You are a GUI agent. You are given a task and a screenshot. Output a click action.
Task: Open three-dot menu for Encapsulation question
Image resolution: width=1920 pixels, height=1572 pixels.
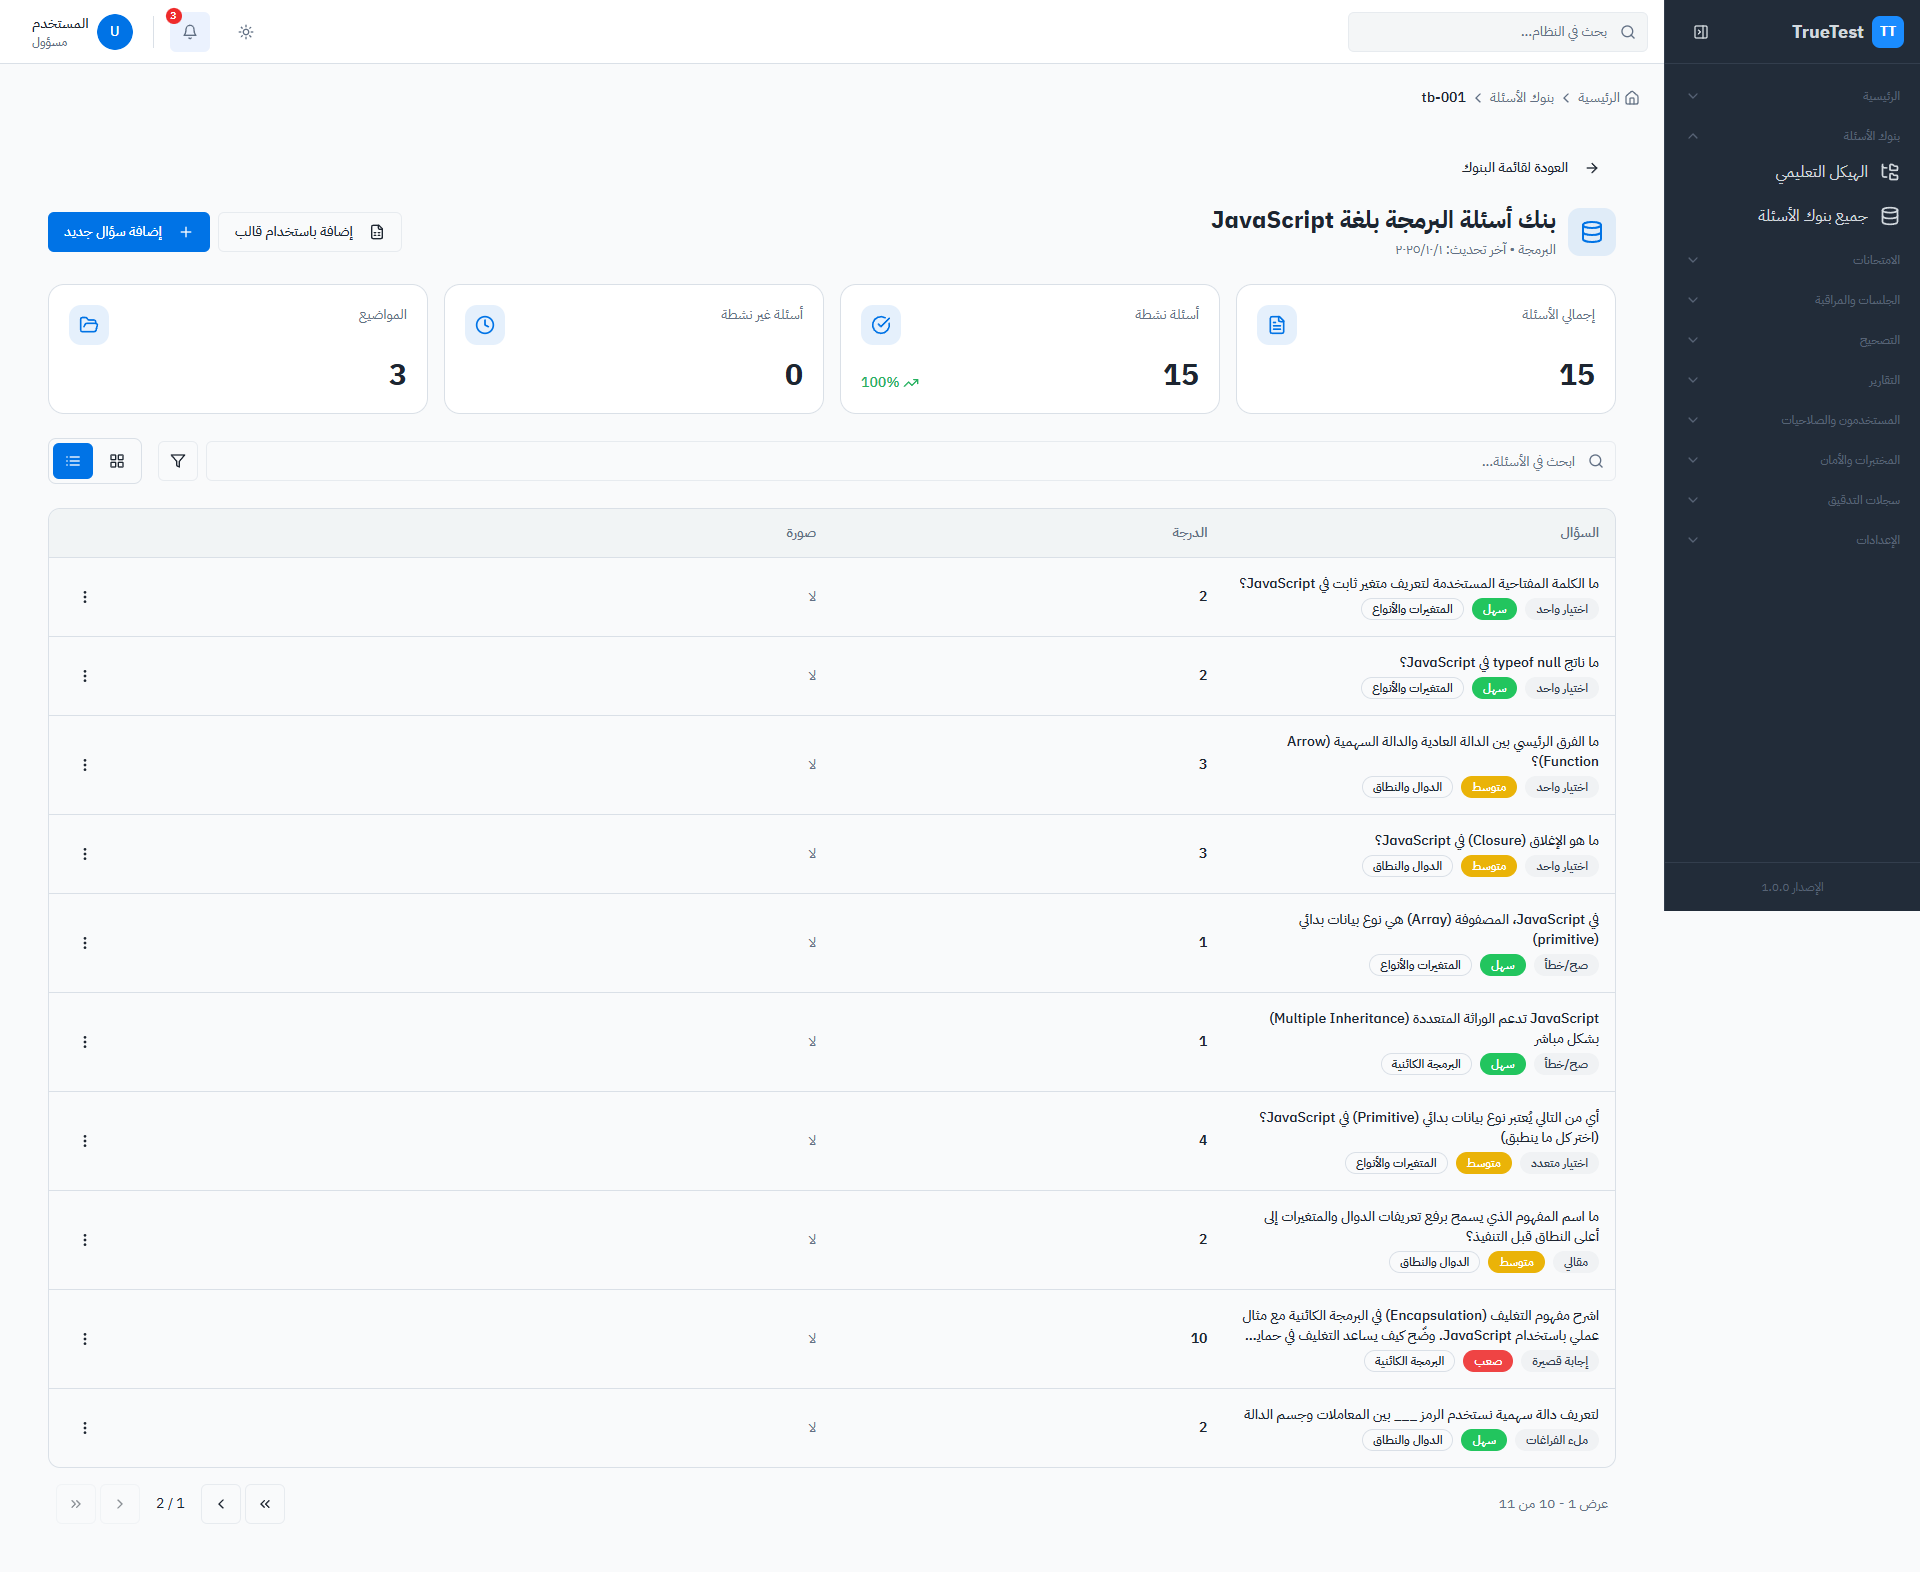pyautogui.click(x=85, y=1339)
